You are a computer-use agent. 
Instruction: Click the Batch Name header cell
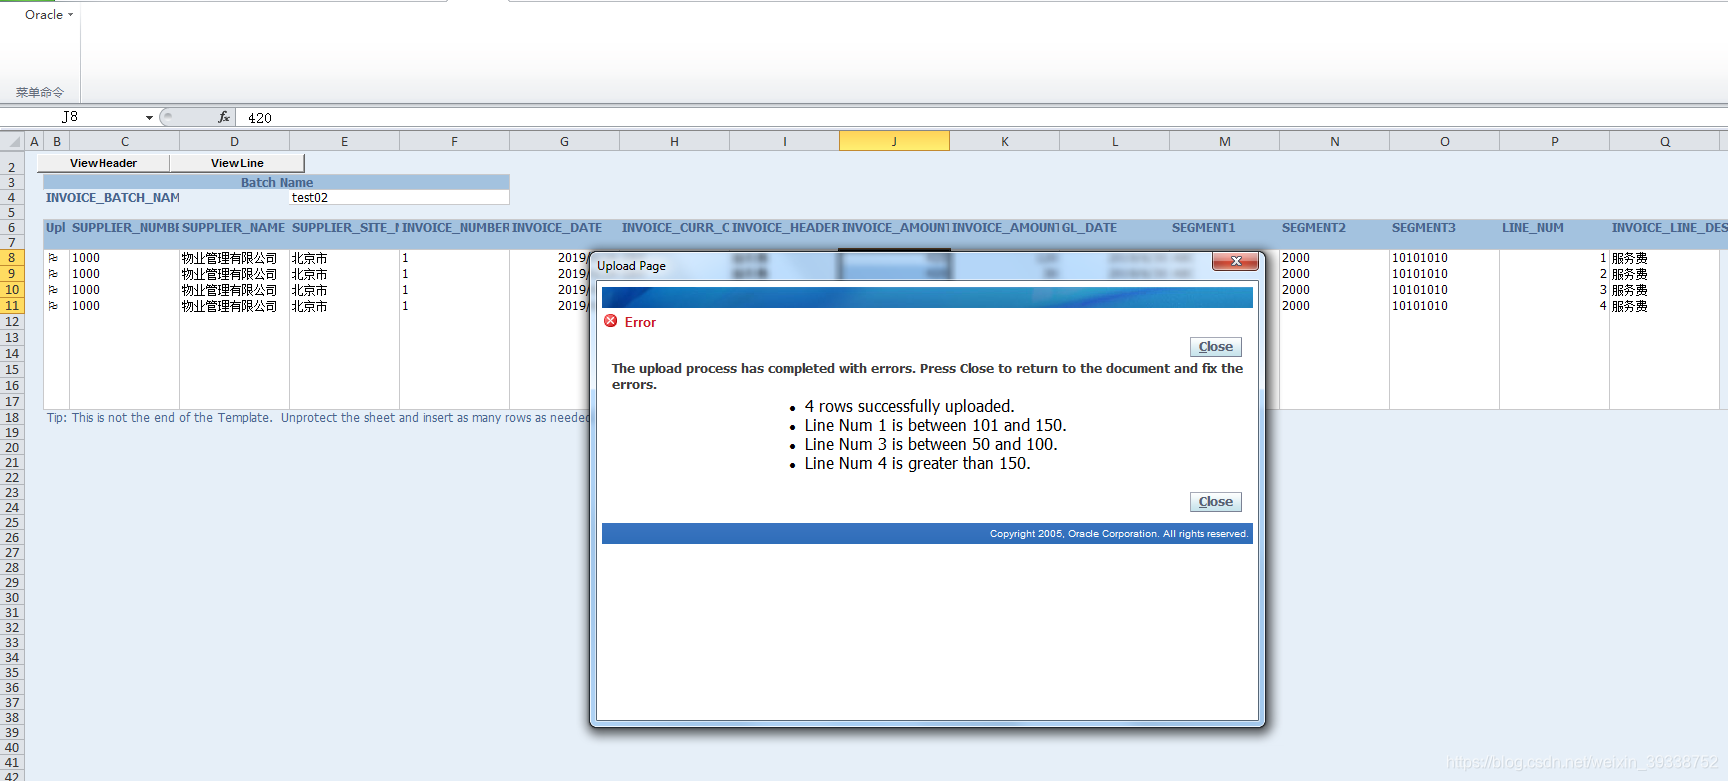pos(277,182)
